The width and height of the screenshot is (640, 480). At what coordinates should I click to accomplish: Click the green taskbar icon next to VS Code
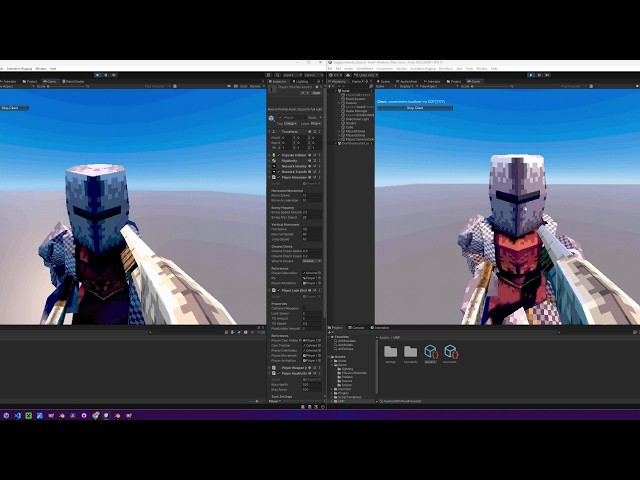tap(29, 416)
